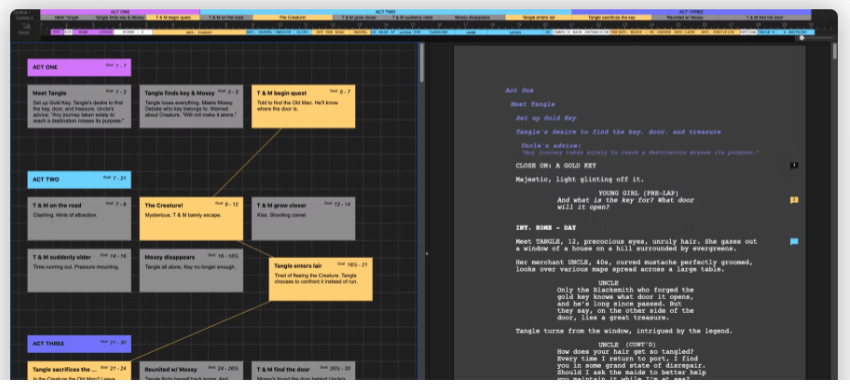
Task: Click the EXT. FOREST scene block in timeline
Action: pos(198,33)
